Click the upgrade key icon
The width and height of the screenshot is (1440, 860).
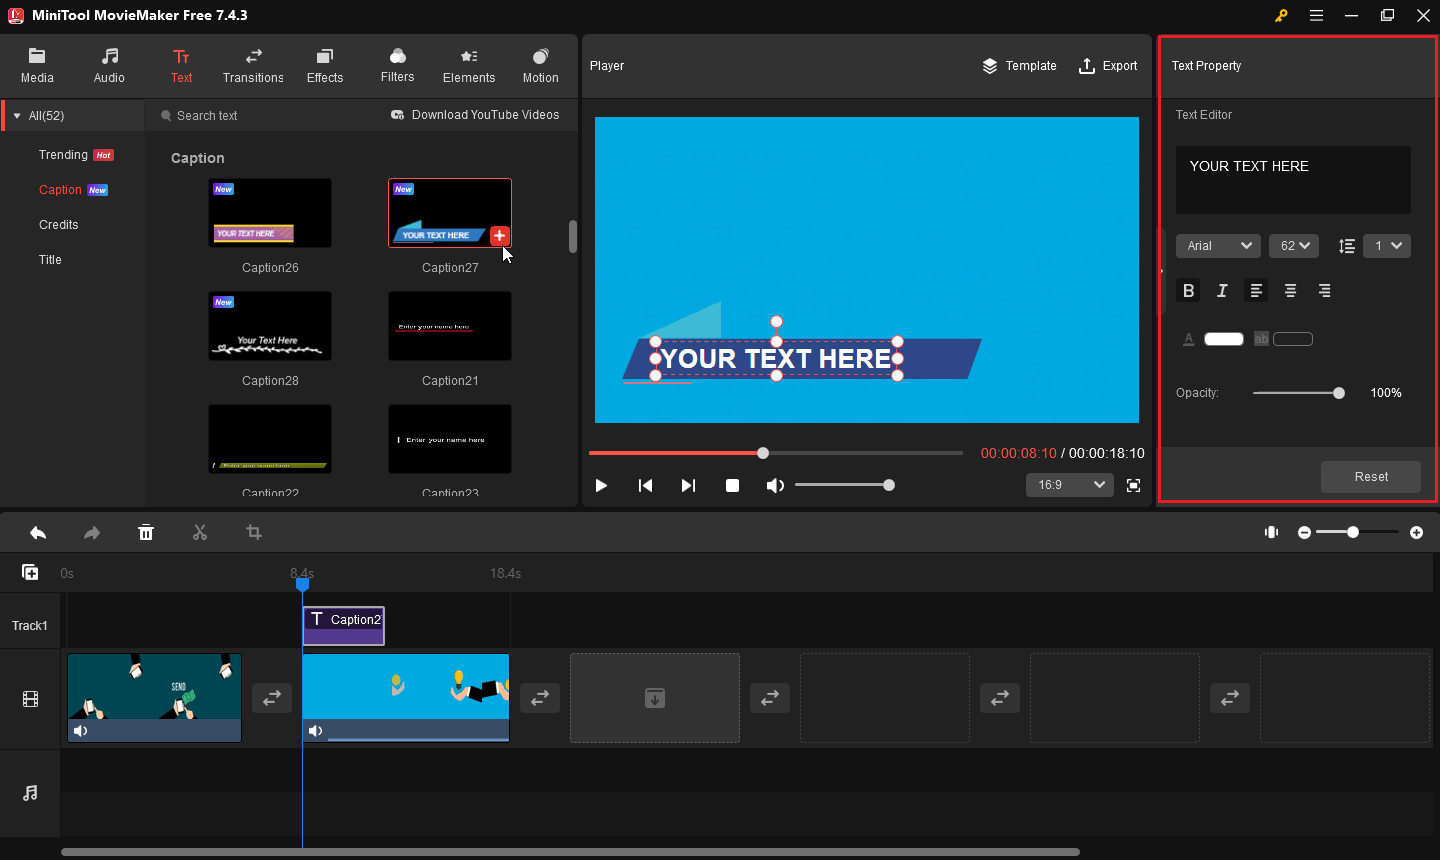click(1281, 16)
